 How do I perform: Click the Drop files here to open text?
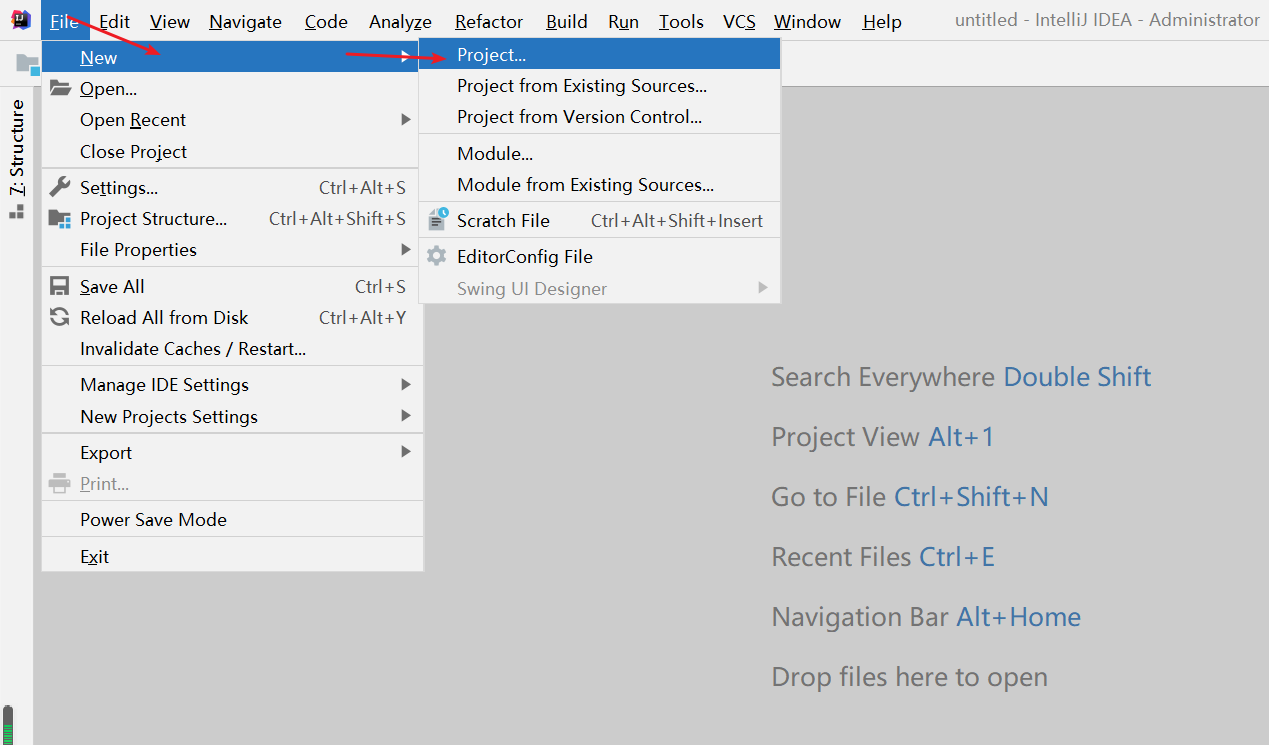[909, 677]
